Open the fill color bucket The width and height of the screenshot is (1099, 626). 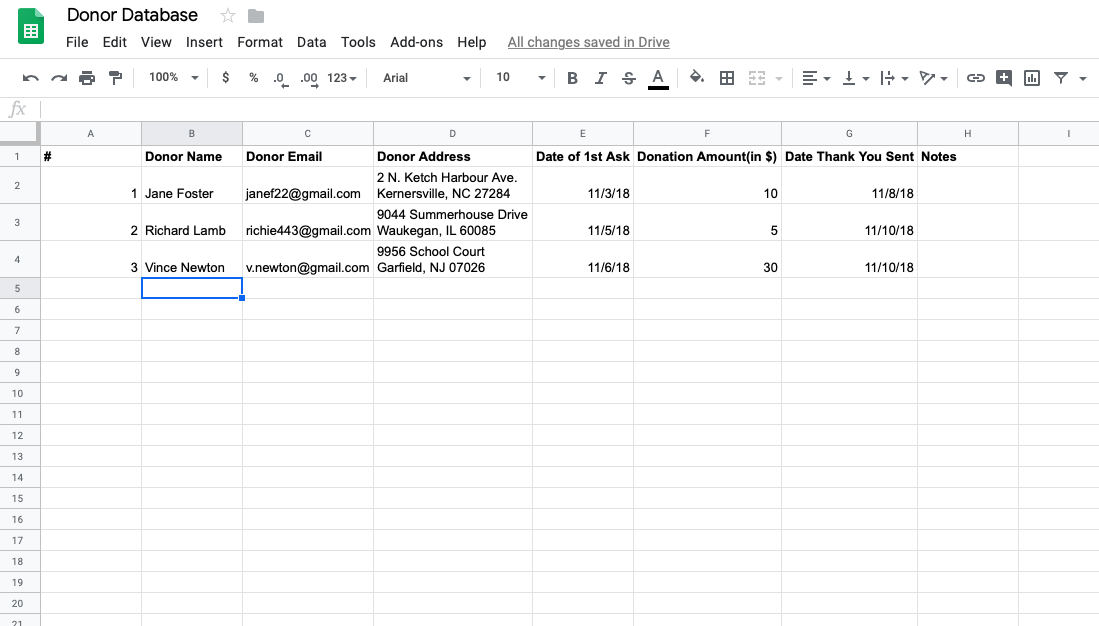[x=696, y=77]
